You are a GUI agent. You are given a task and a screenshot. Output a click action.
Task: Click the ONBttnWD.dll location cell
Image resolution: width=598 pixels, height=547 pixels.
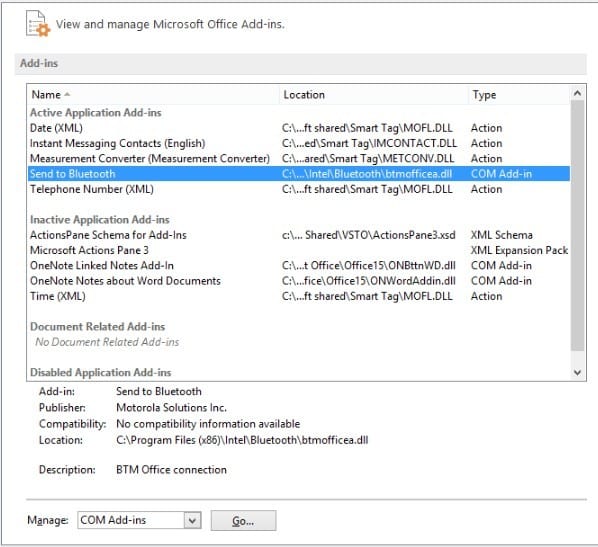[x=368, y=265]
